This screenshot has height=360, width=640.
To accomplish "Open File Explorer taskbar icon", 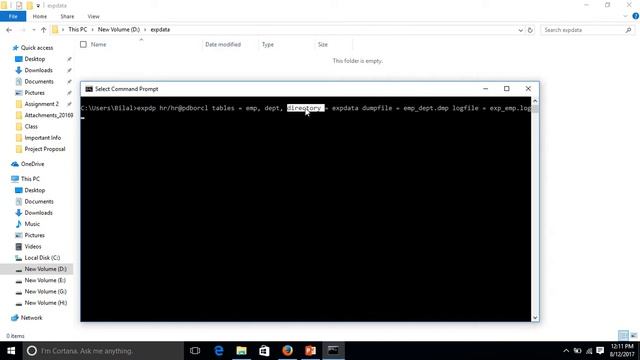I will click(242, 351).
